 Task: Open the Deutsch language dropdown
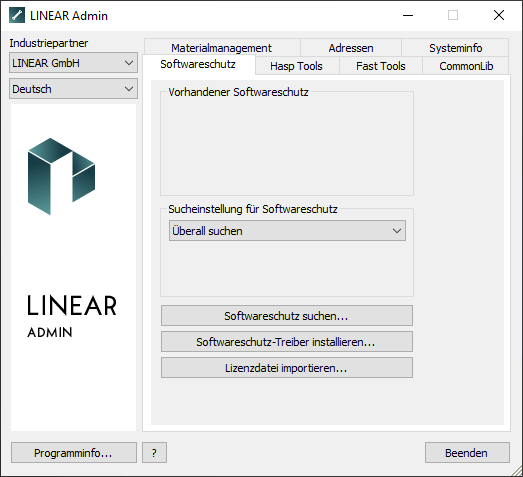73,89
